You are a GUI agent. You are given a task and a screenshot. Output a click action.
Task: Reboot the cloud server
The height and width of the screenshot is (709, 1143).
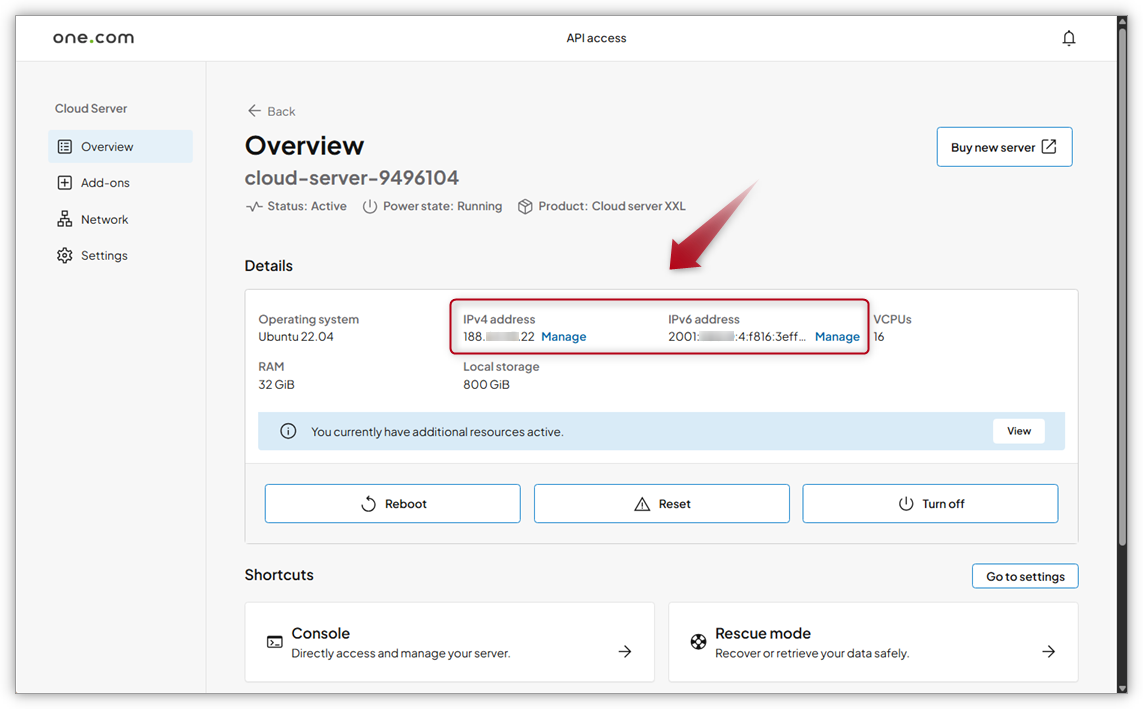click(392, 503)
